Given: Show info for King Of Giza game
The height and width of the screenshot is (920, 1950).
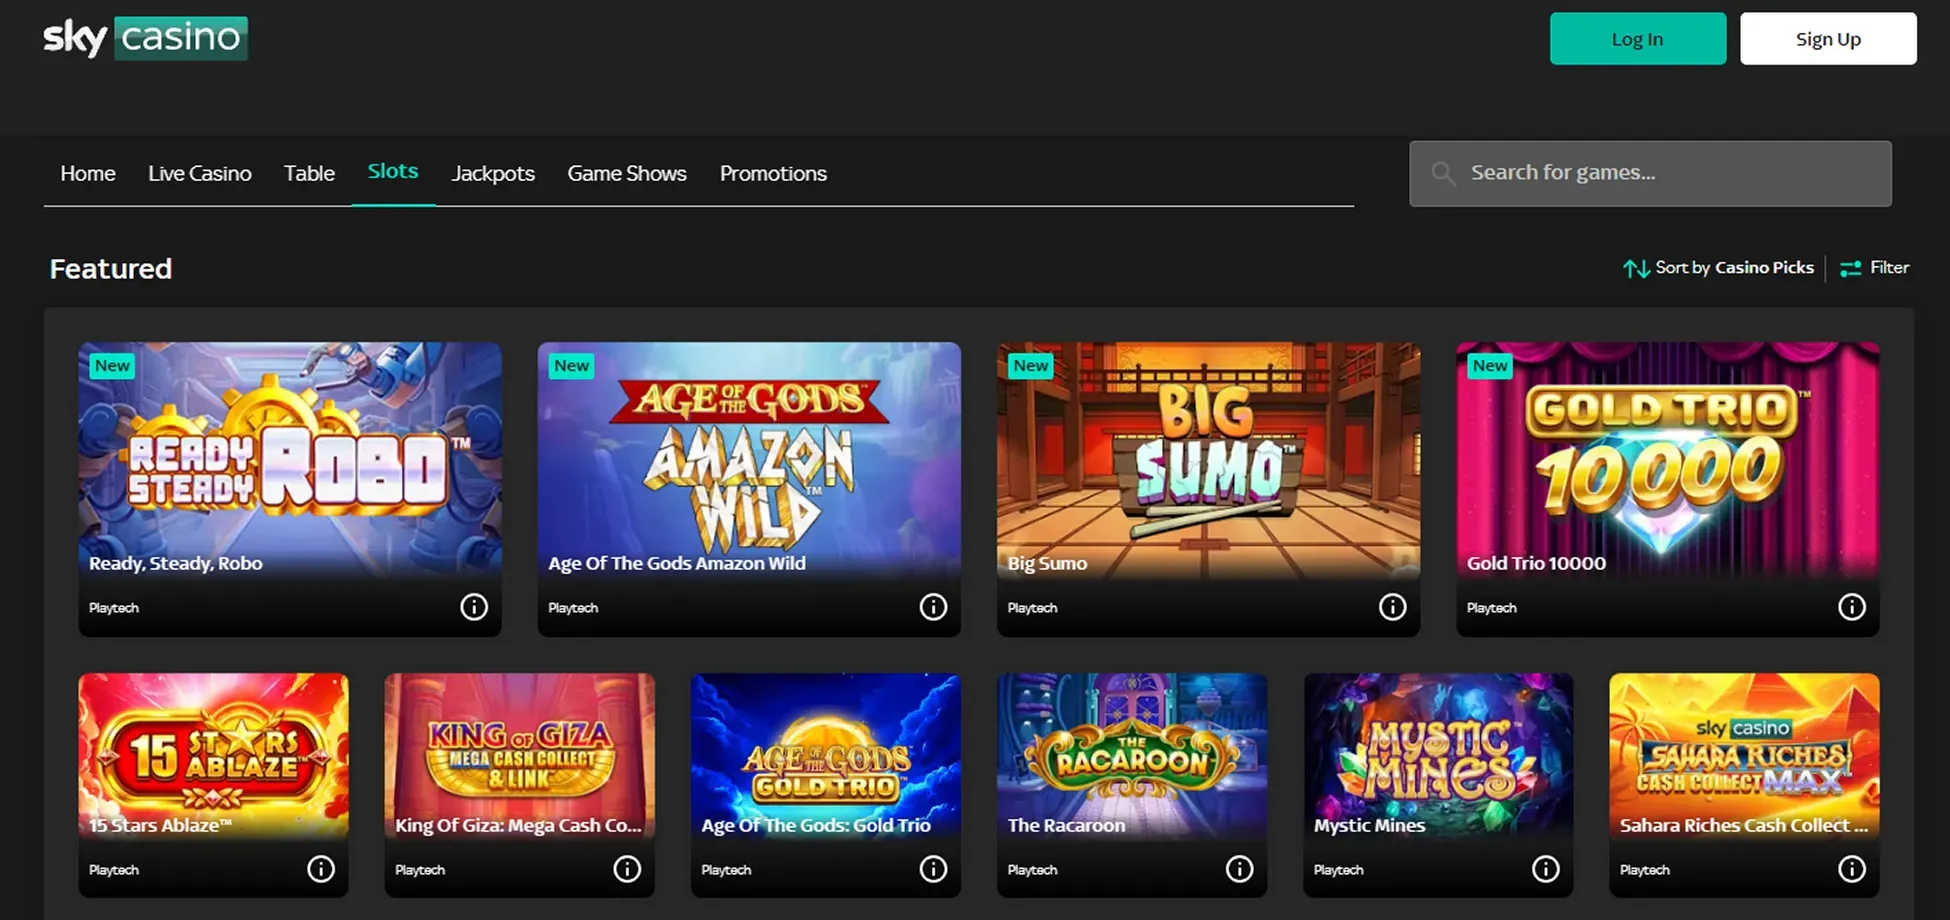Looking at the screenshot, I should [x=627, y=869].
